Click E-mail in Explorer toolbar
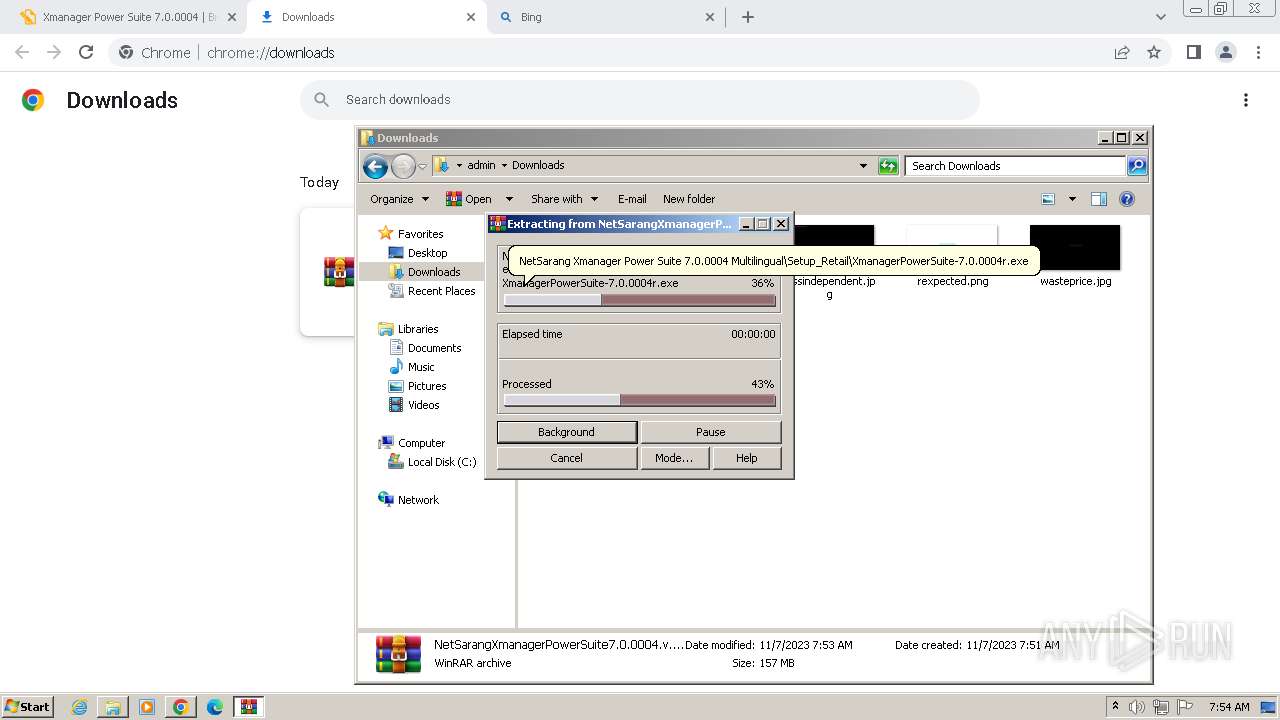The image size is (1280, 720). click(x=632, y=199)
